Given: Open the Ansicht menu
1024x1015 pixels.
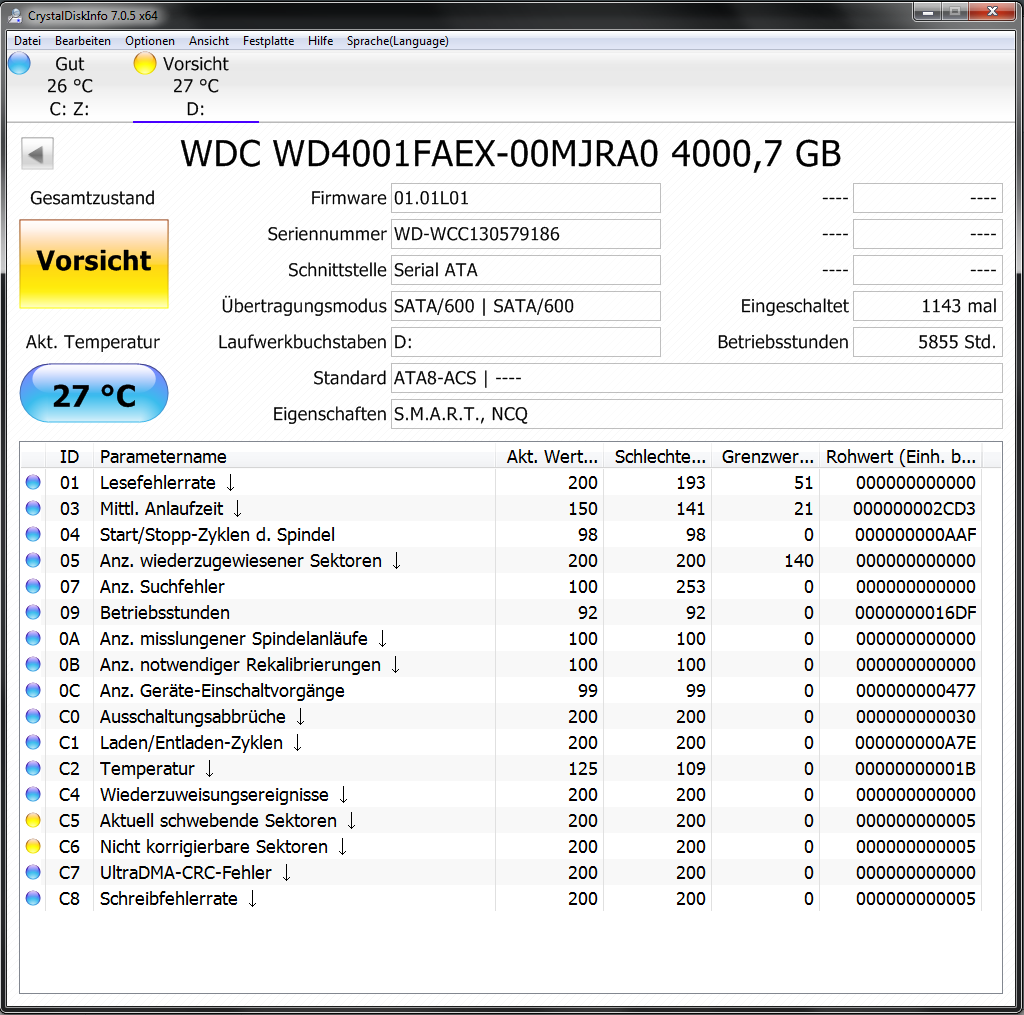Looking at the screenshot, I should (209, 40).
